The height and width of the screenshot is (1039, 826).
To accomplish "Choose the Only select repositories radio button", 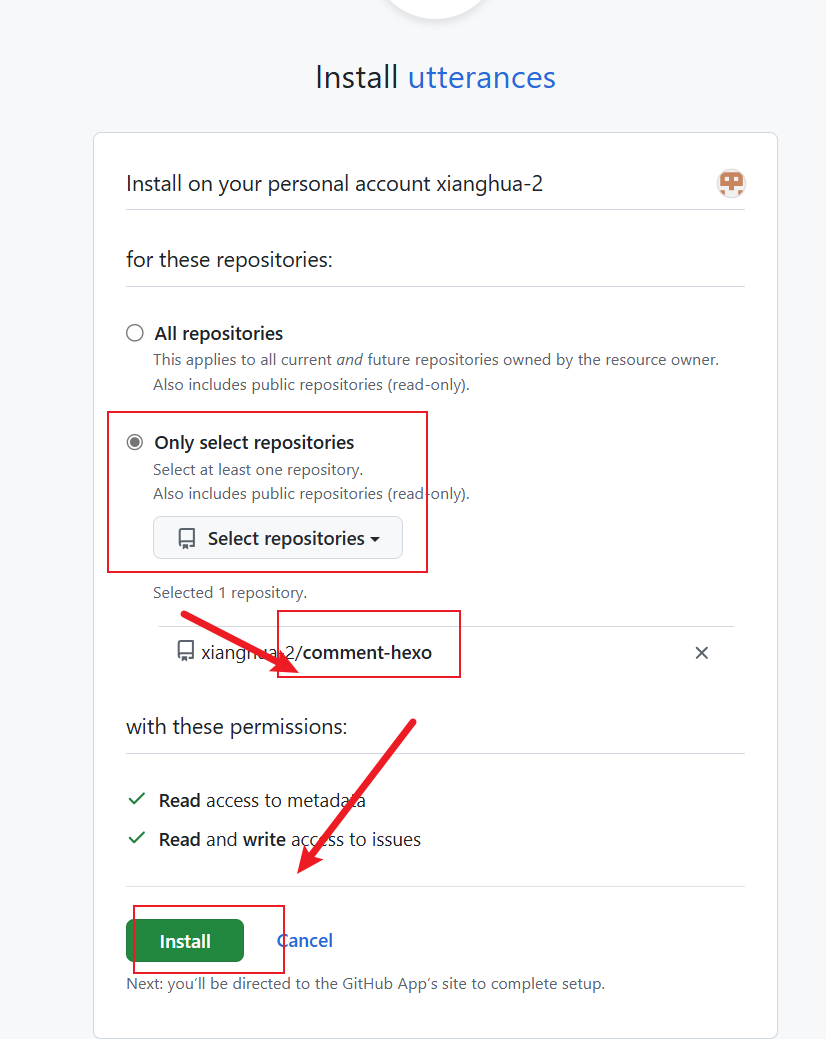I will [135, 442].
